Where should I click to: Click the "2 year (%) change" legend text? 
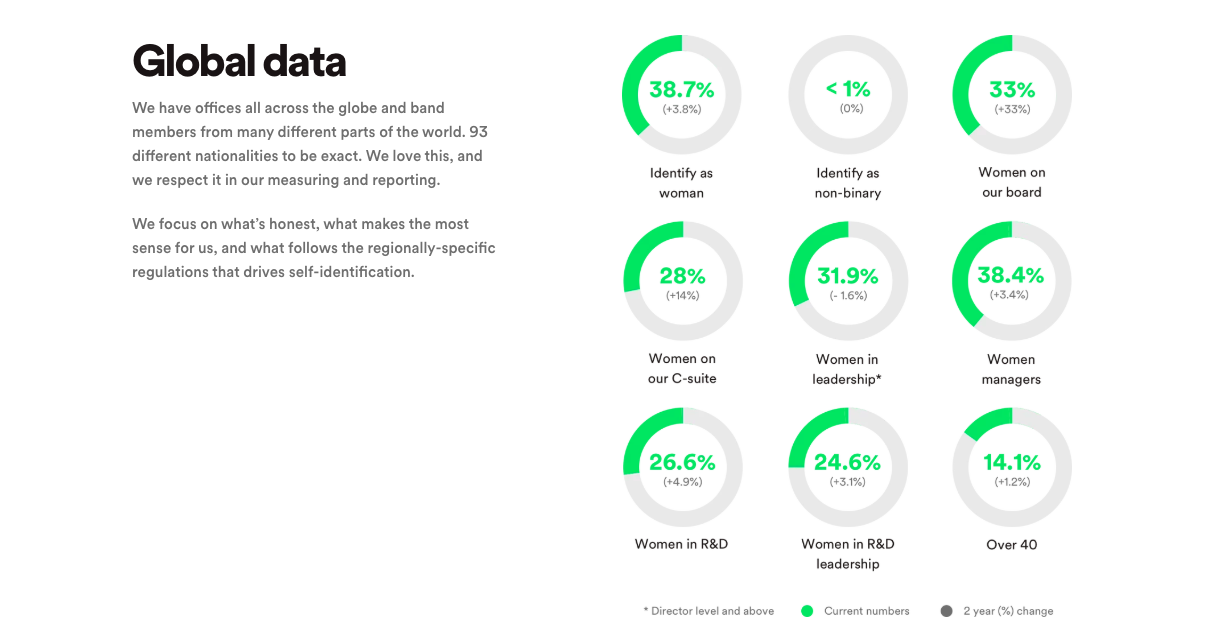click(x=1008, y=611)
